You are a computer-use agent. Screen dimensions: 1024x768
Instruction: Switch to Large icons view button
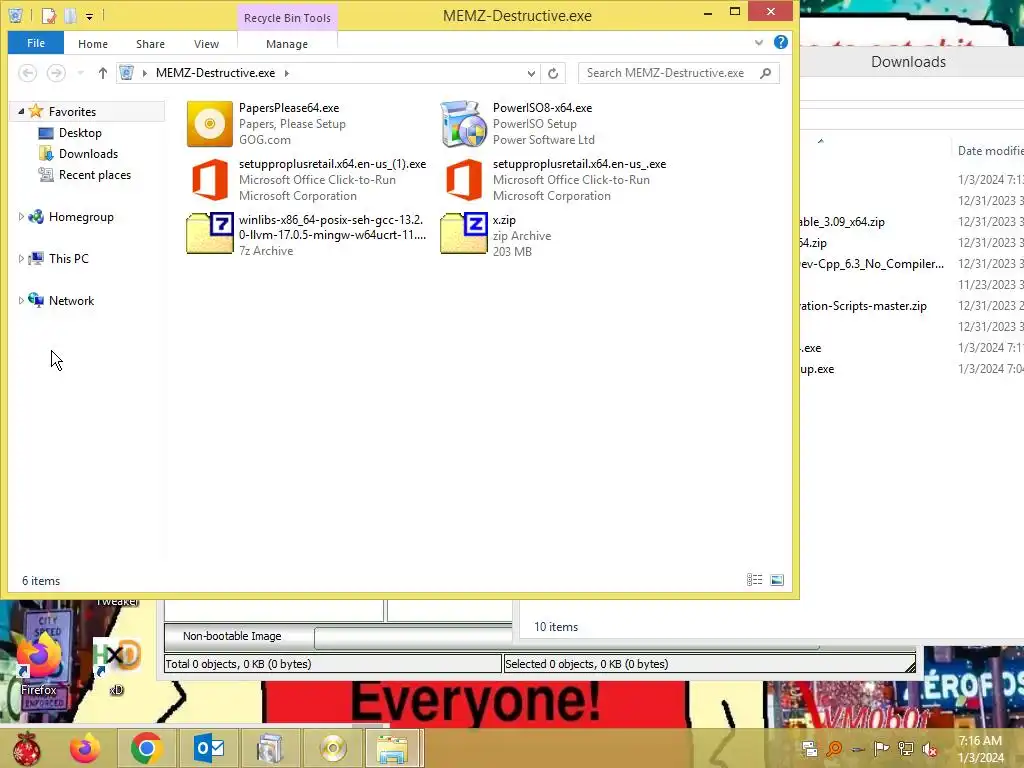[777, 580]
